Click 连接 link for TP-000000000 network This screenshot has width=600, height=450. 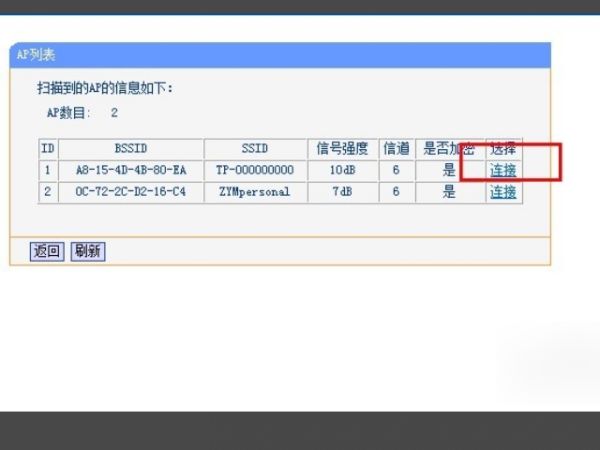pos(503,170)
